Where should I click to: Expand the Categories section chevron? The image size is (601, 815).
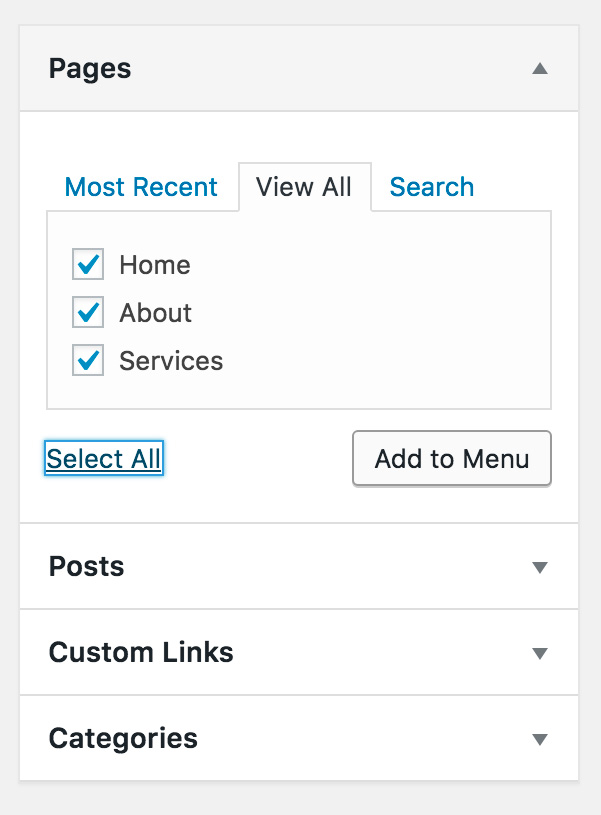(x=539, y=739)
